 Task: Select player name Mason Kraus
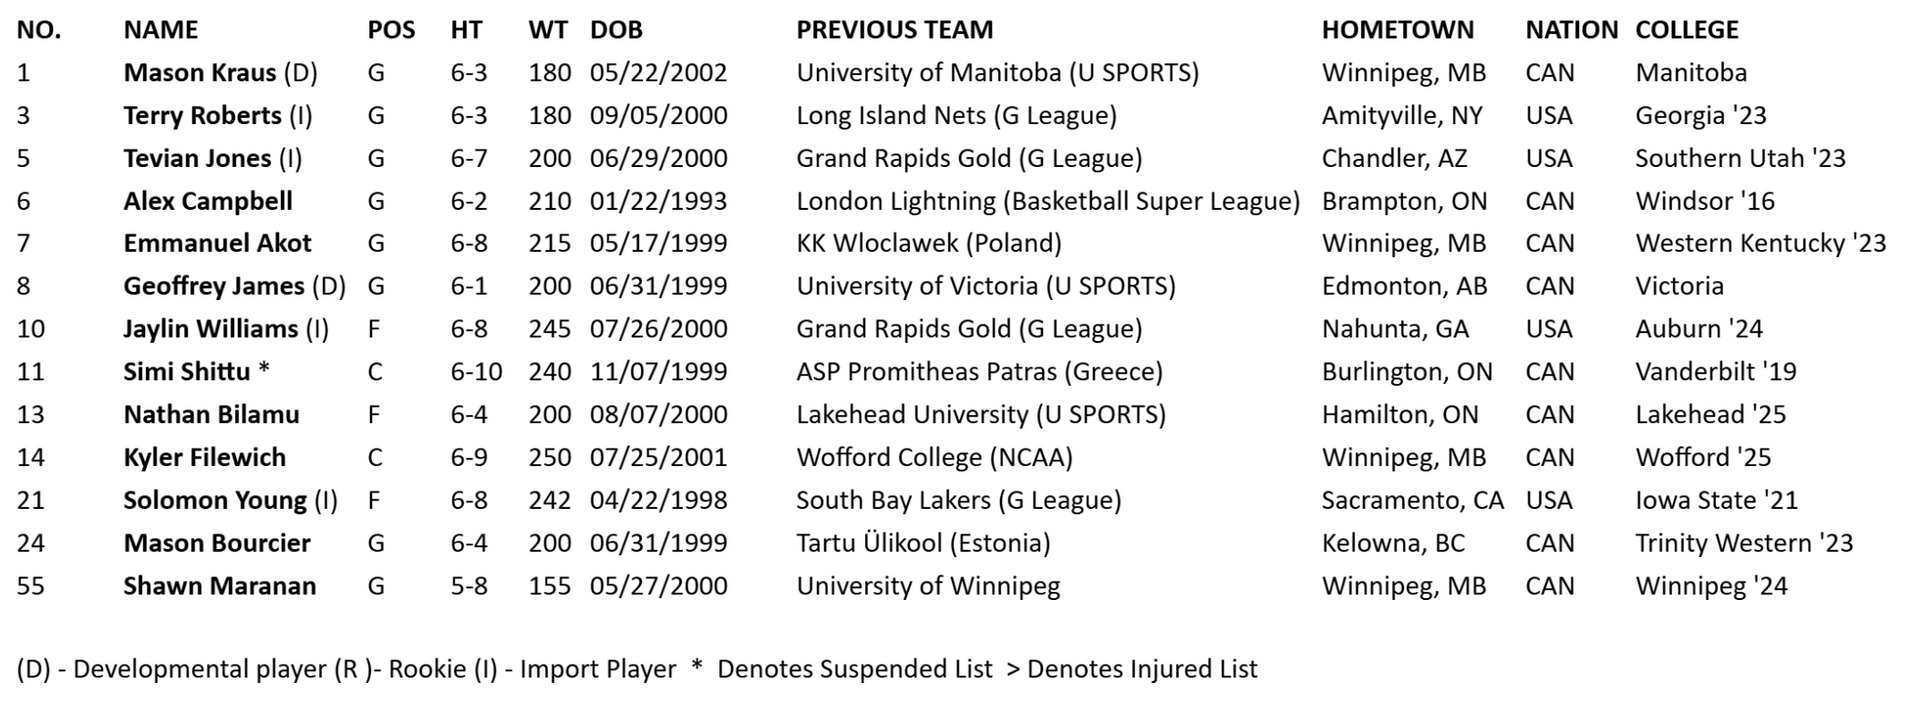pyautogui.click(x=199, y=73)
